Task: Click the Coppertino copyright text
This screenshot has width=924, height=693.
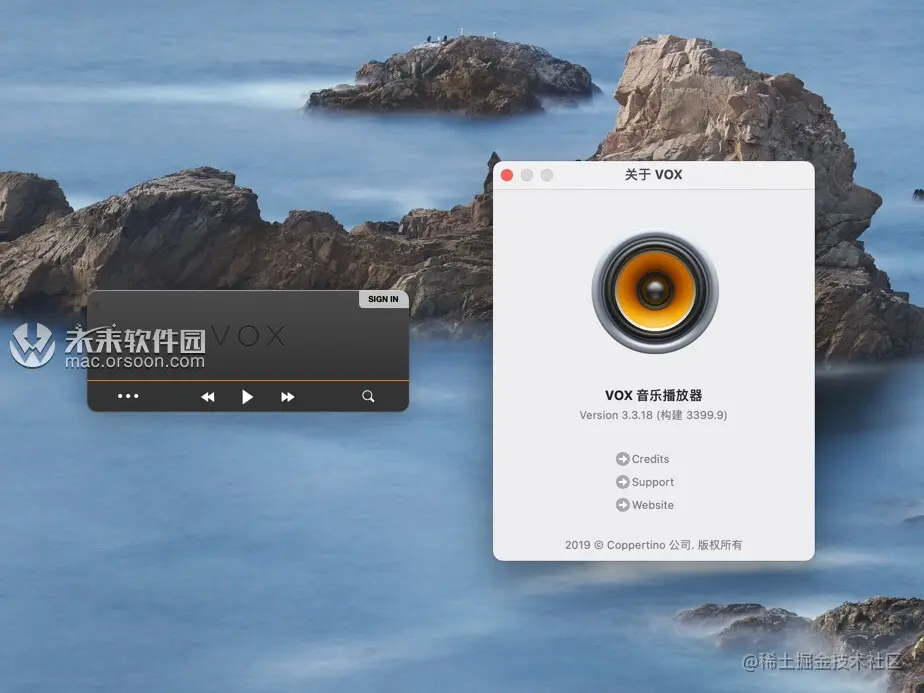Action: [654, 544]
